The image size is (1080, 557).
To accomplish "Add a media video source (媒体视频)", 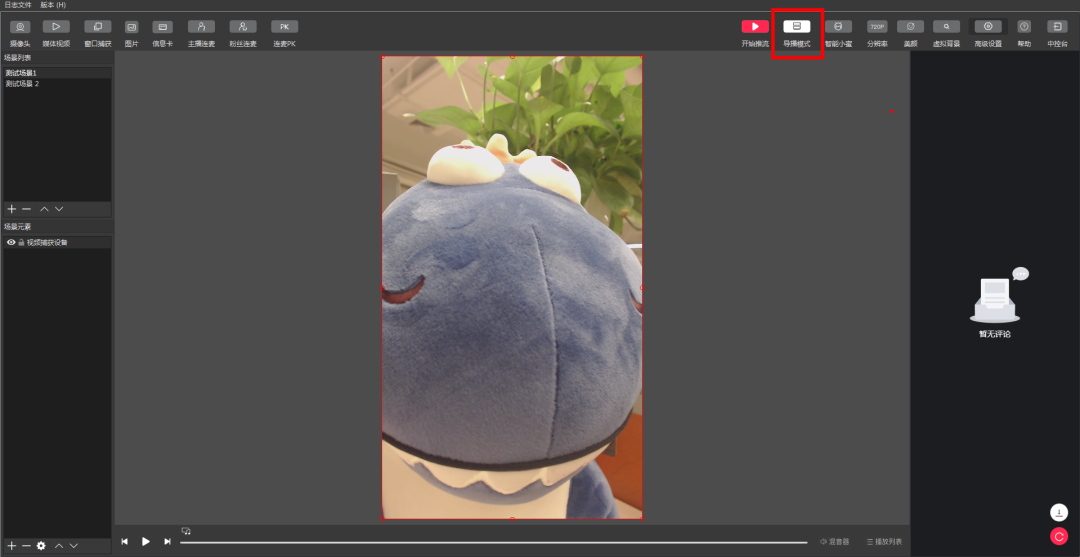I will pos(56,33).
